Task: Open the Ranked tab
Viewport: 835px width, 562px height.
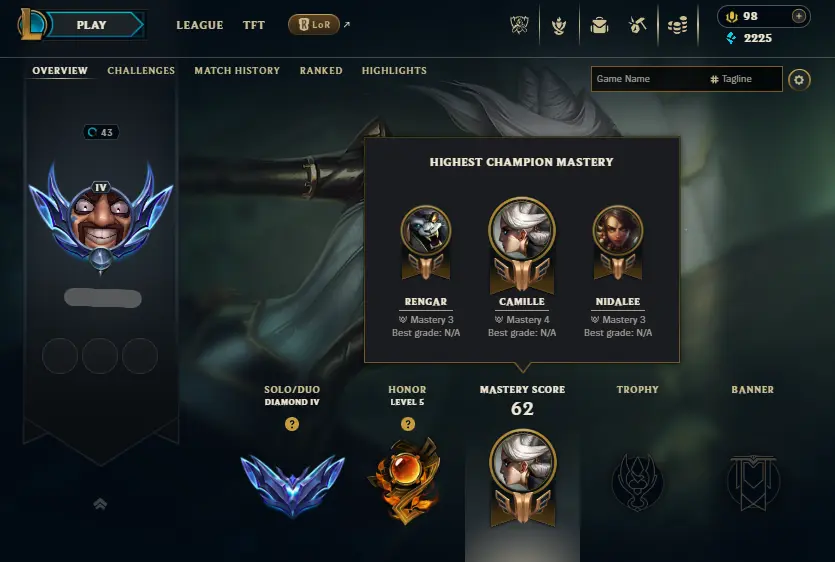Action: coord(321,70)
